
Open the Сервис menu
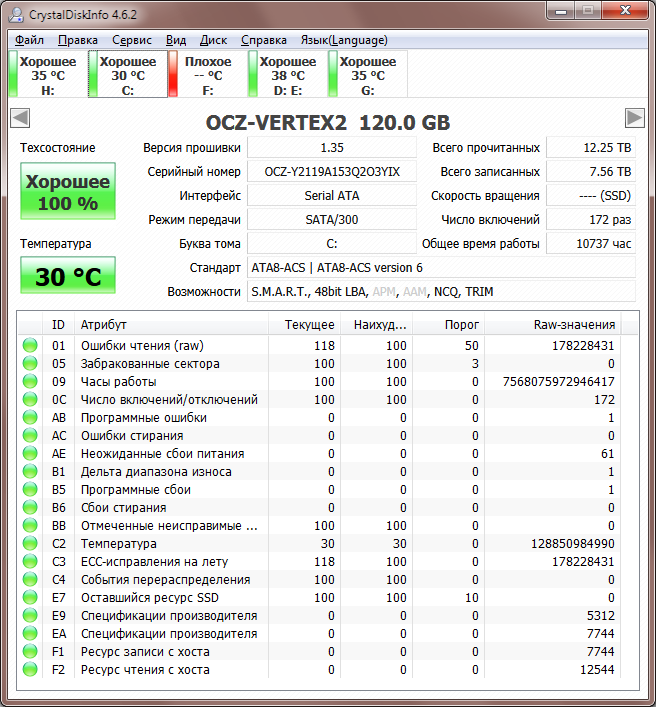click(x=132, y=40)
